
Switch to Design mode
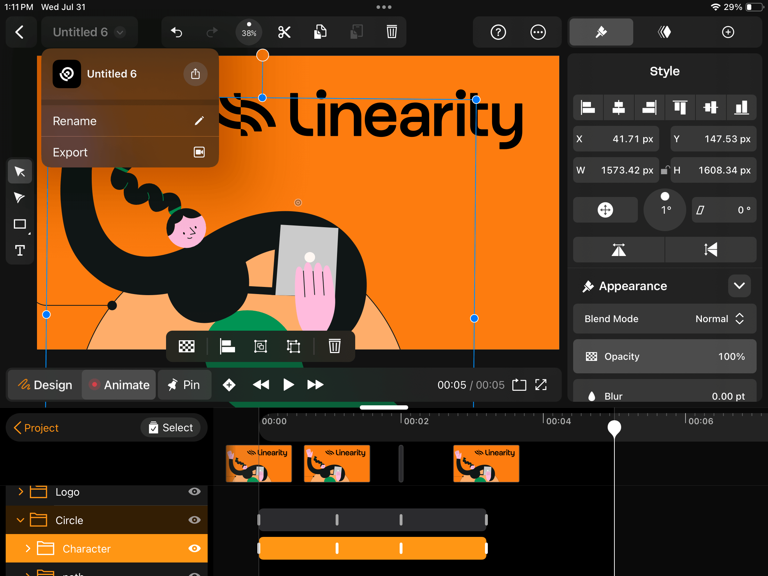coord(45,385)
